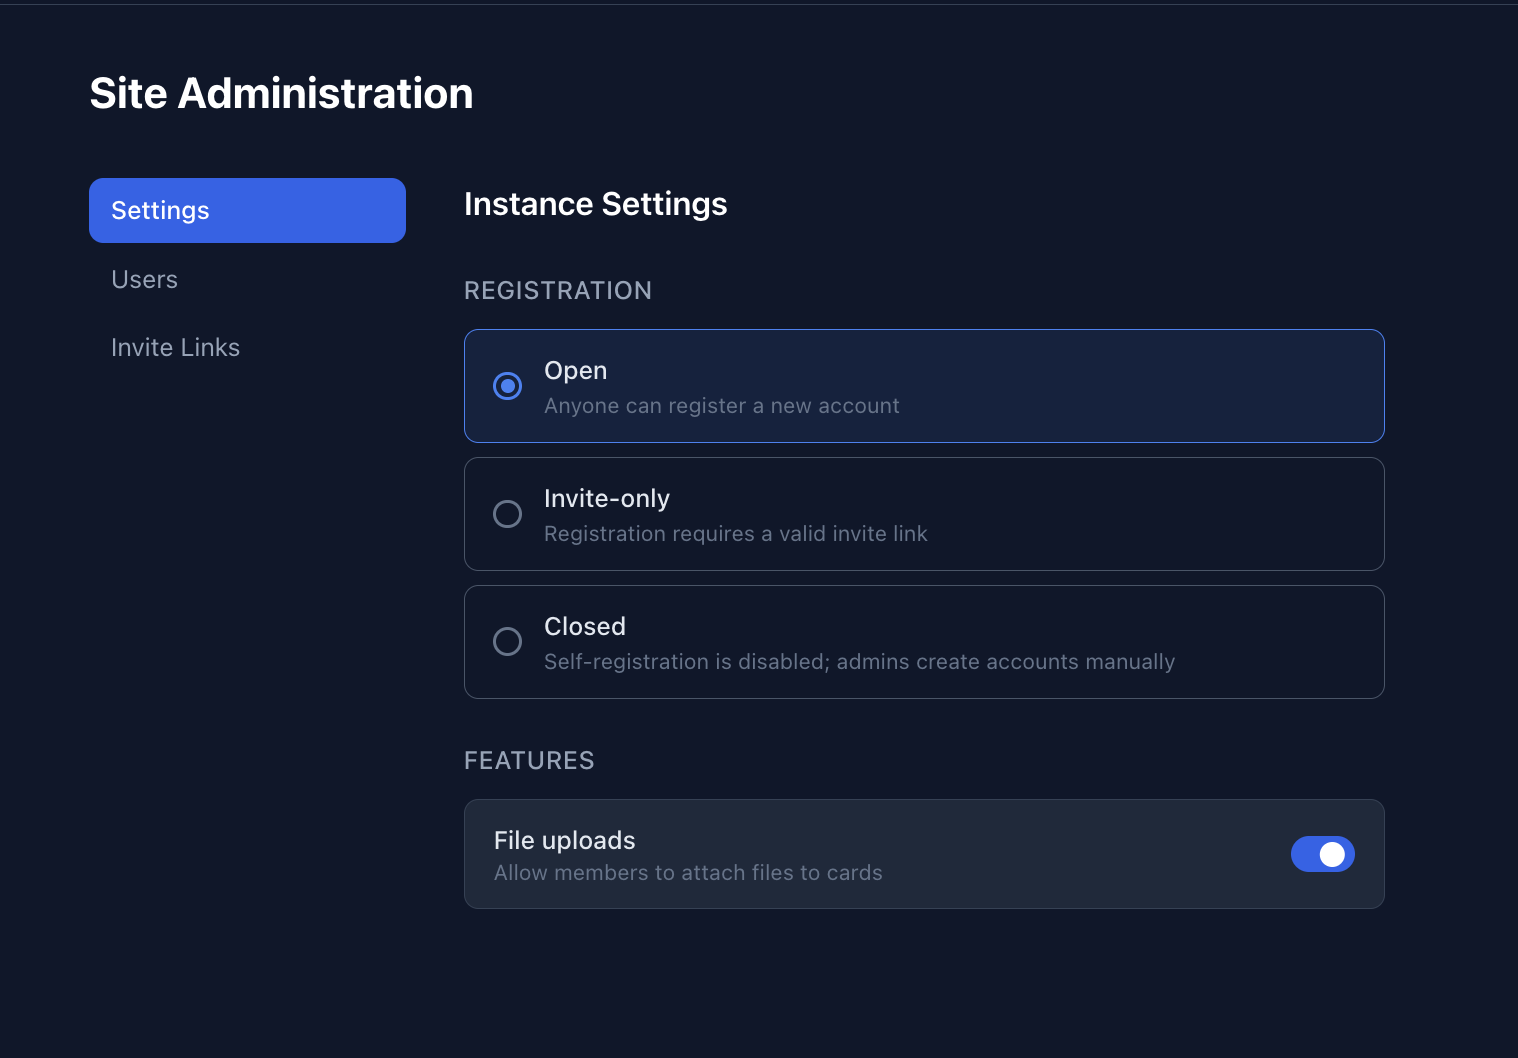Select the Open registration radio button
1518x1058 pixels.
[507, 386]
